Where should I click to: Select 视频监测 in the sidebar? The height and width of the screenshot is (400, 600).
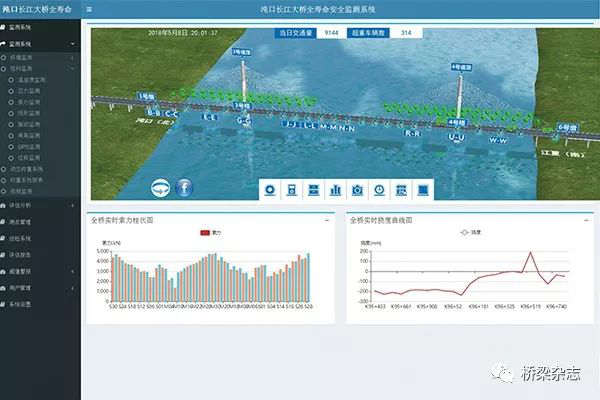pyautogui.click(x=24, y=191)
